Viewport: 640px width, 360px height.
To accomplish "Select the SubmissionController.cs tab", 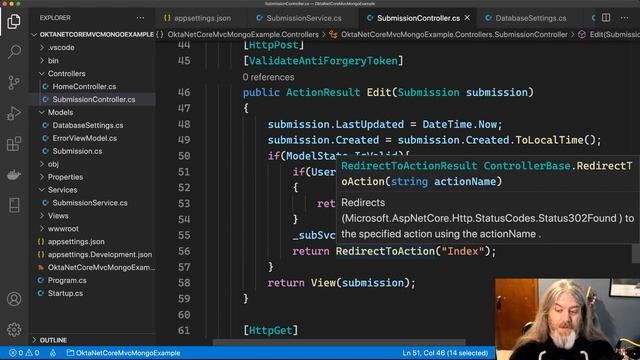I will (413, 18).
